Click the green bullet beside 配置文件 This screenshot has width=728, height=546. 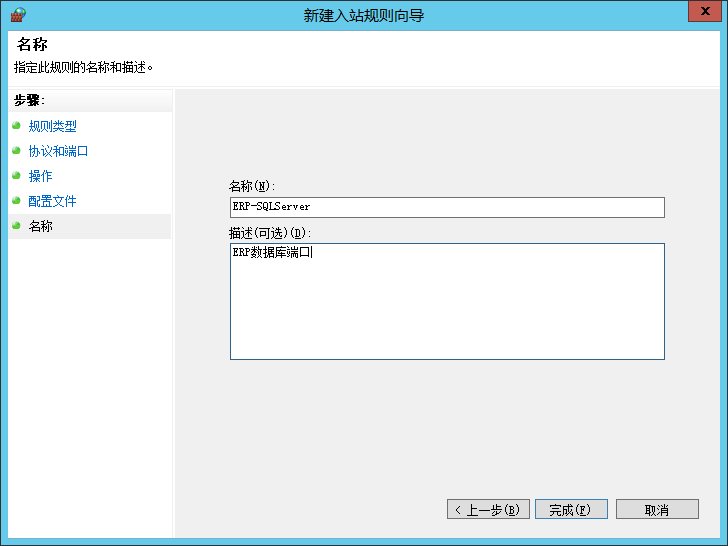(16, 201)
